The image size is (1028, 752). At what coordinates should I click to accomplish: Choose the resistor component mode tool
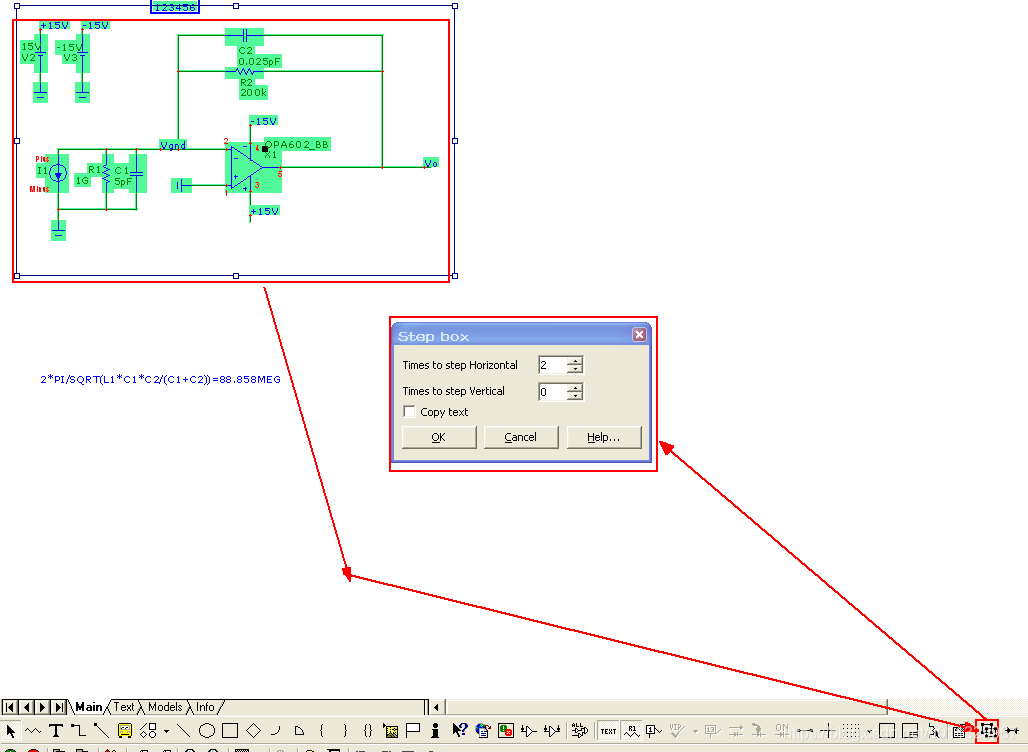coord(33,730)
